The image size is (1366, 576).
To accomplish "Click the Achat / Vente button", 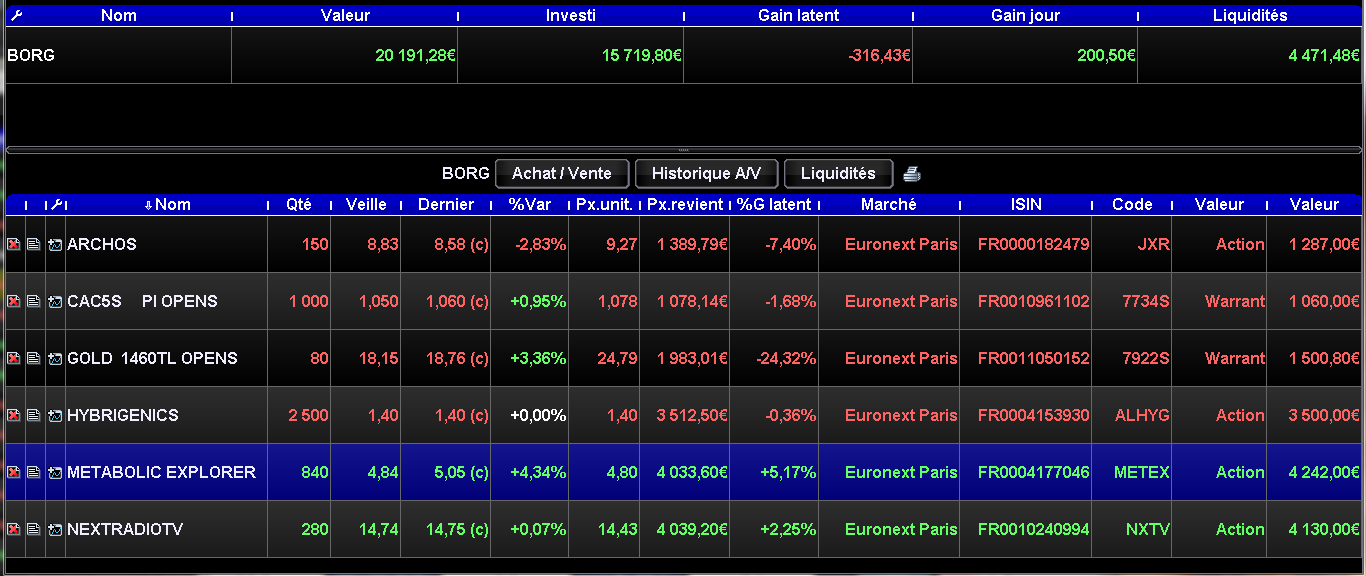I will tap(562, 173).
